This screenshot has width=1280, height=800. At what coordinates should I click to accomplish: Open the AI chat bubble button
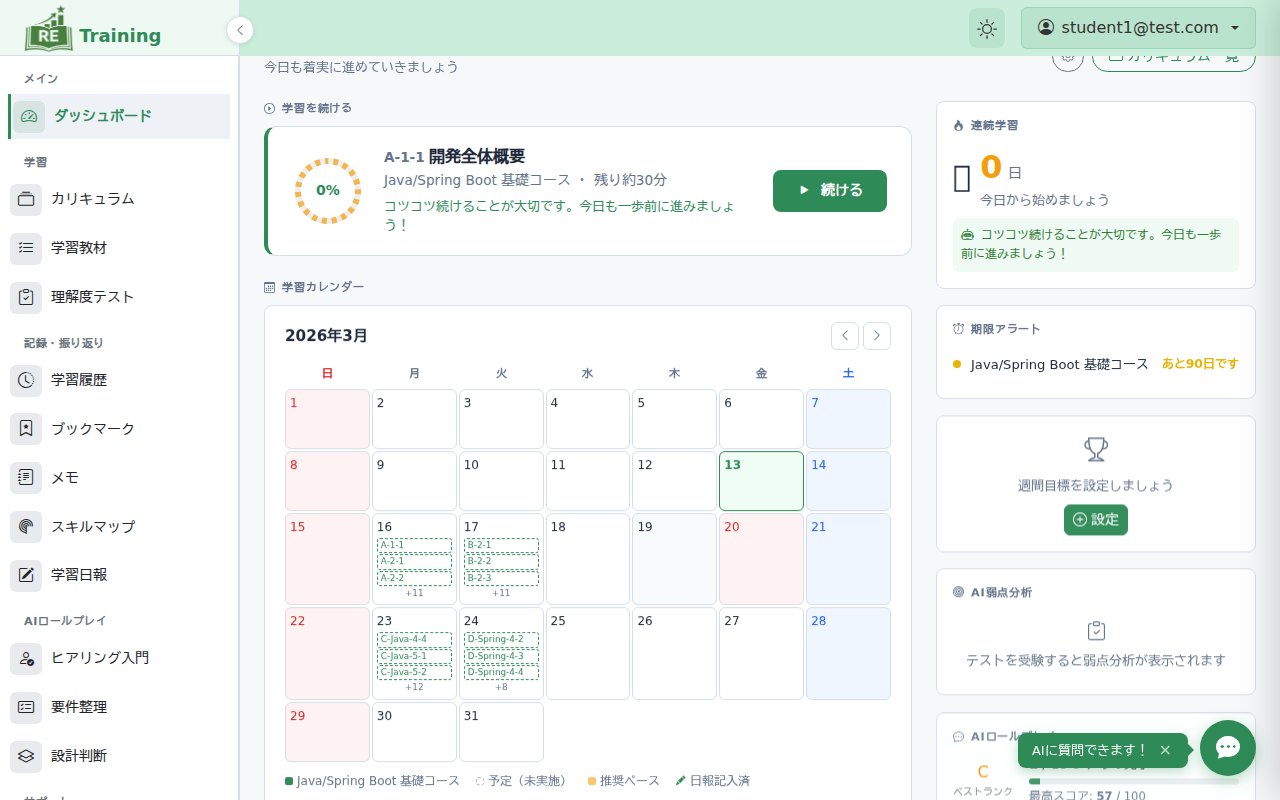1227,748
